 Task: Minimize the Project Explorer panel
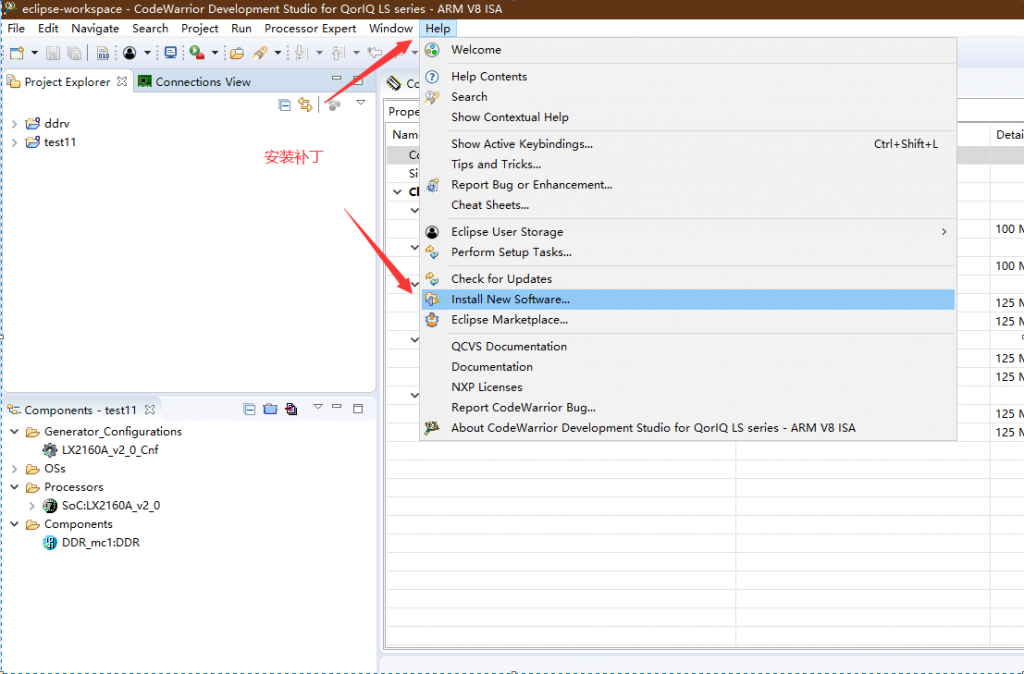point(336,79)
